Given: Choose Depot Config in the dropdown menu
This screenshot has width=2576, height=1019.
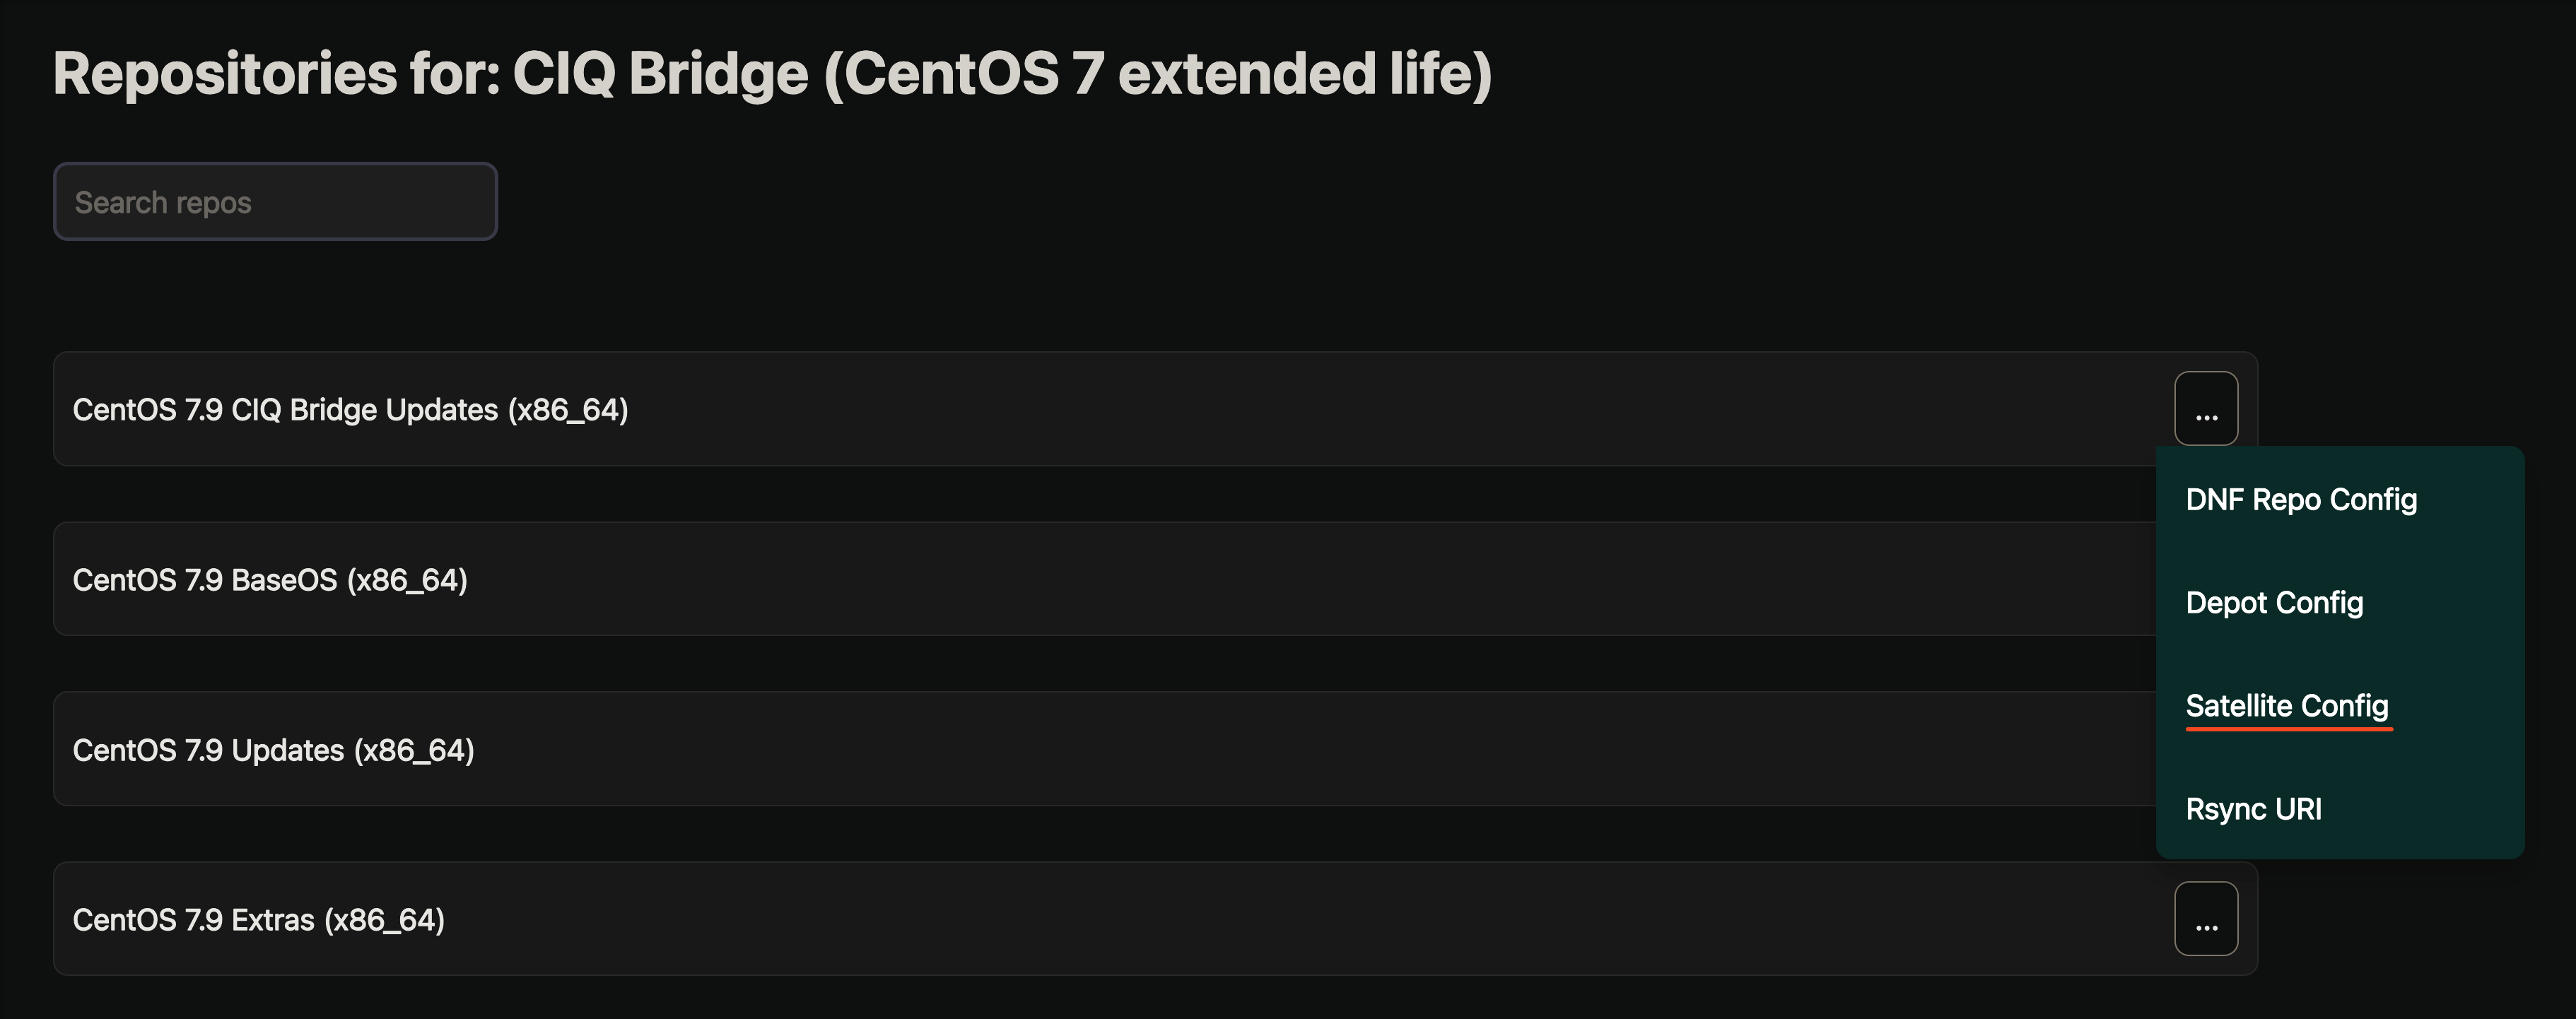Looking at the screenshot, I should [2274, 602].
